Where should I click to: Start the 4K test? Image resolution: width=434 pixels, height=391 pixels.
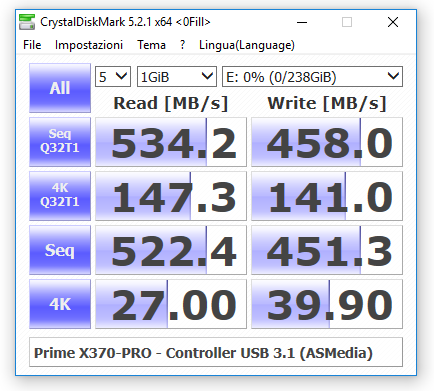pos(60,304)
